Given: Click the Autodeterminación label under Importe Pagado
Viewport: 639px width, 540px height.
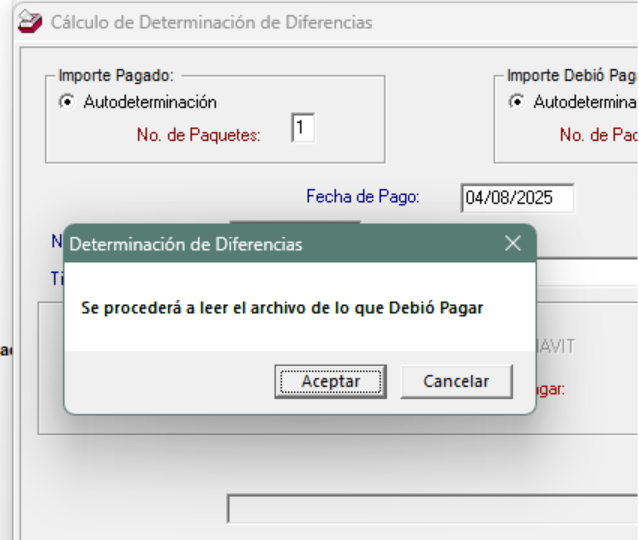Looking at the screenshot, I should (x=150, y=102).
